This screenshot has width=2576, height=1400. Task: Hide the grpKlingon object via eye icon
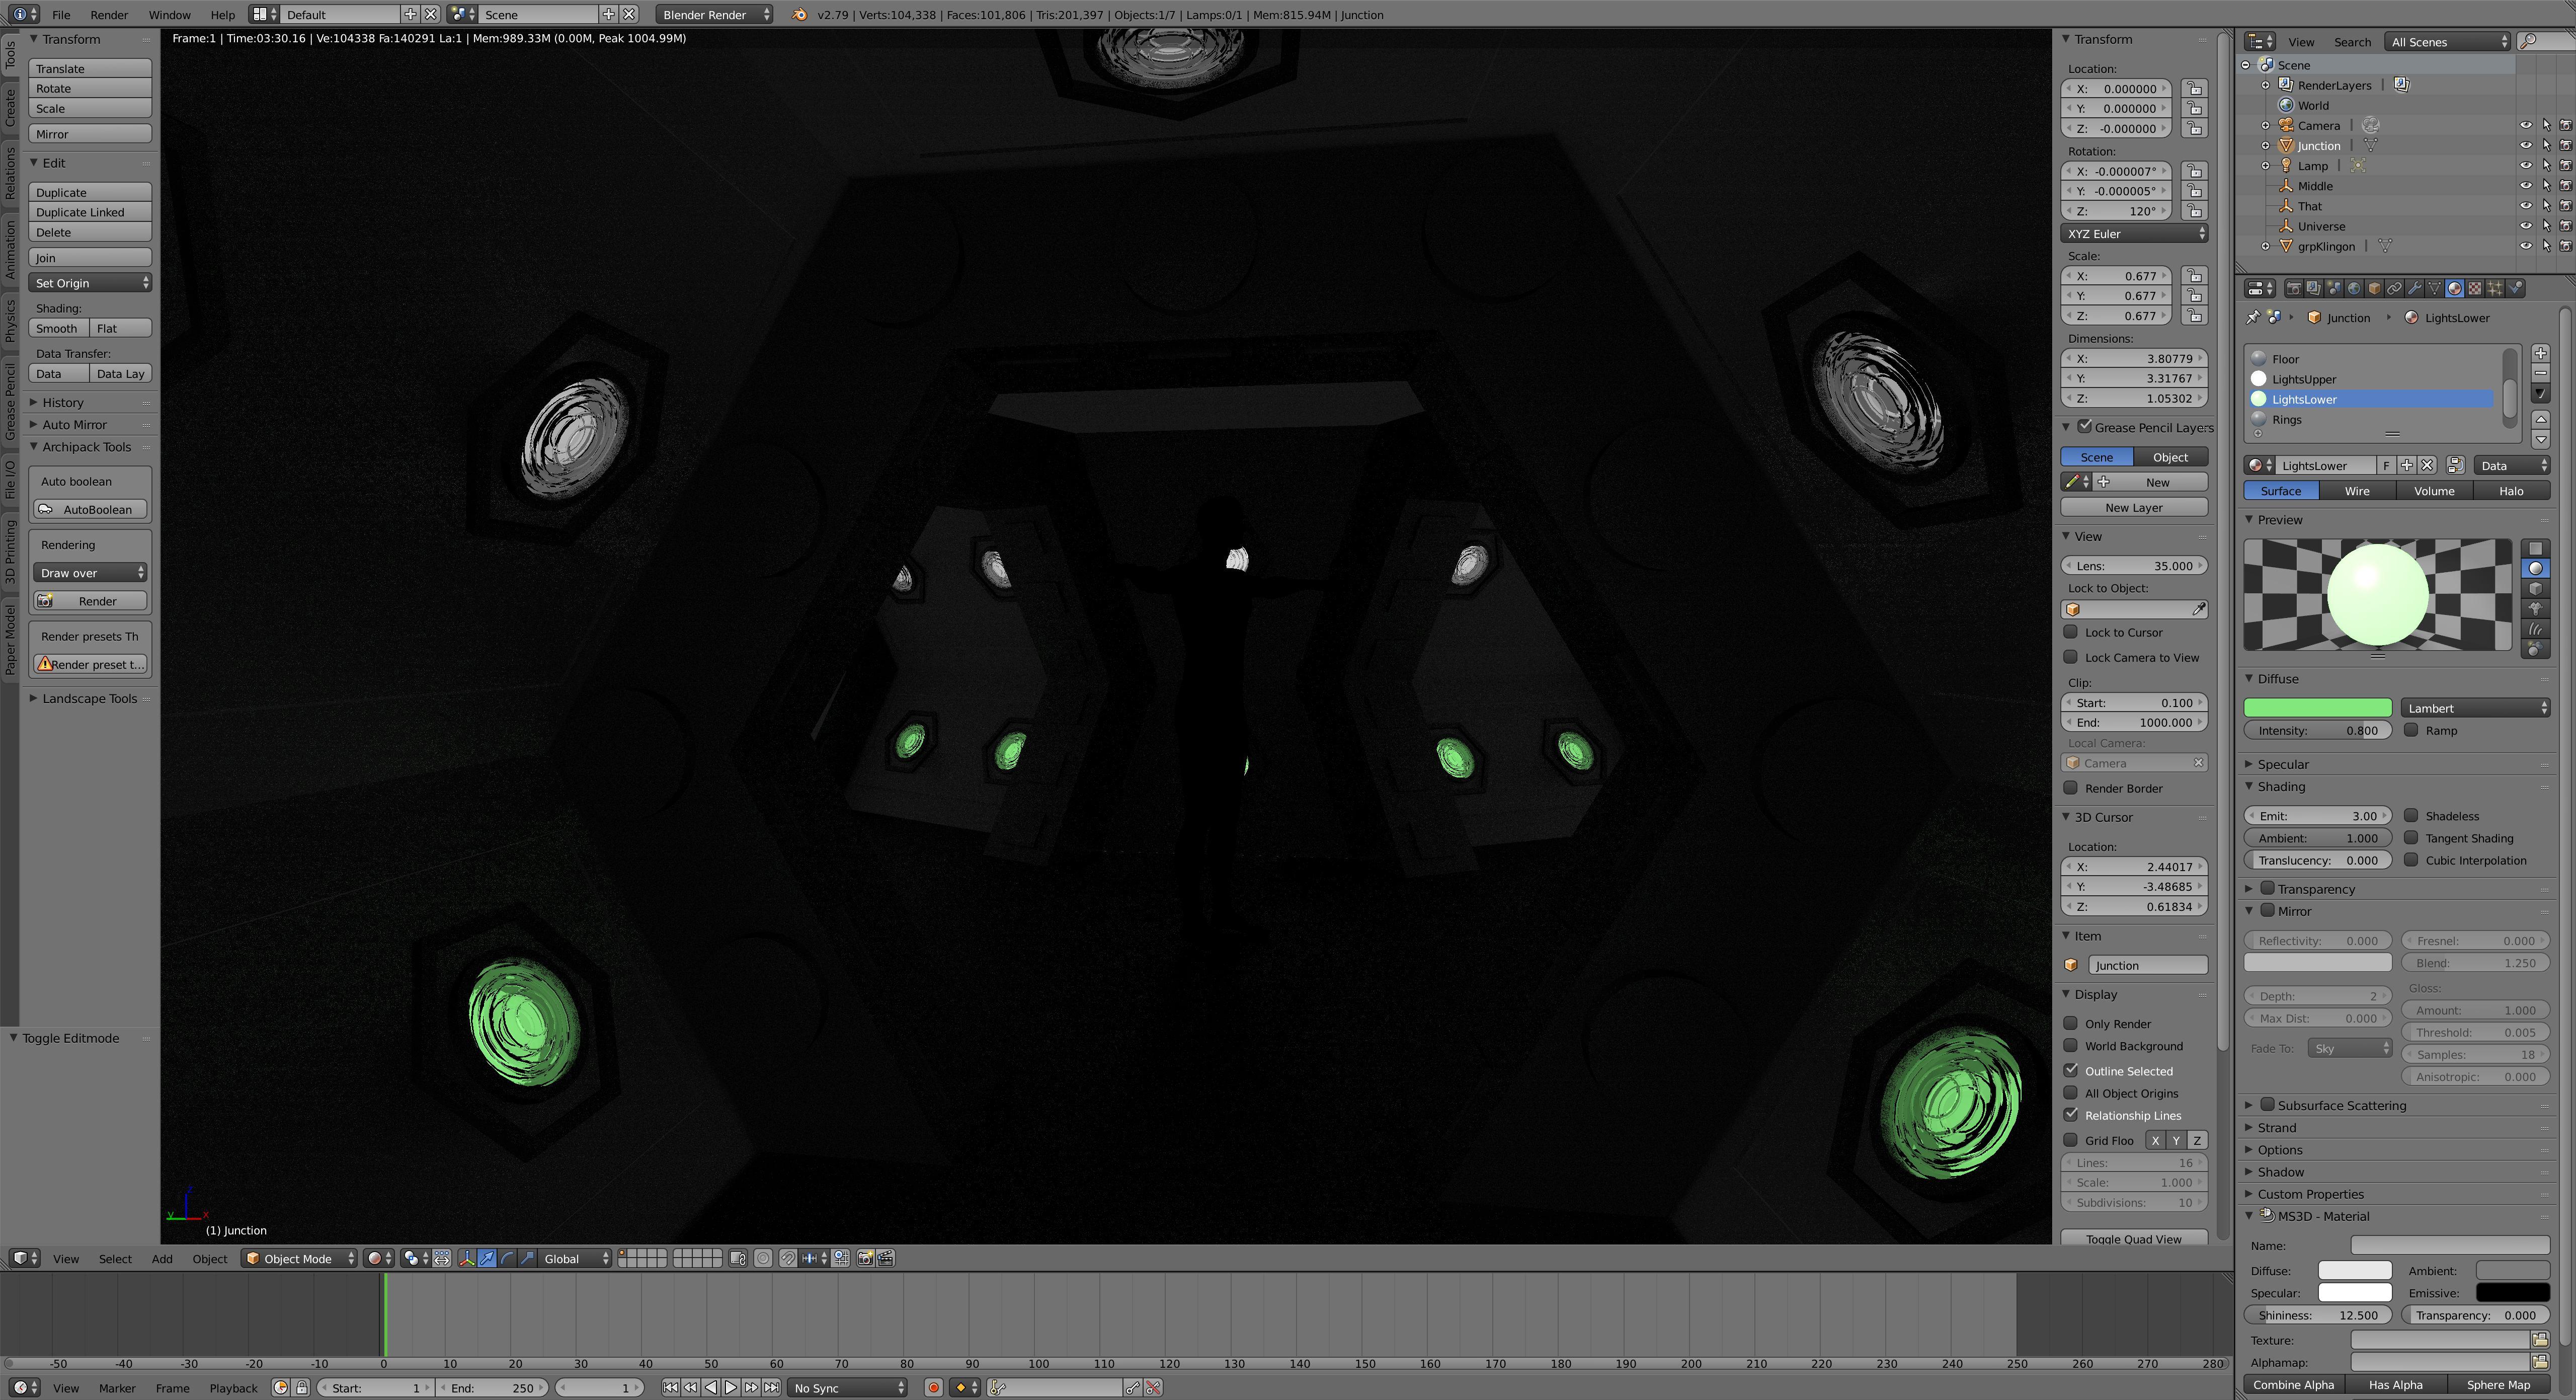[x=2525, y=246]
